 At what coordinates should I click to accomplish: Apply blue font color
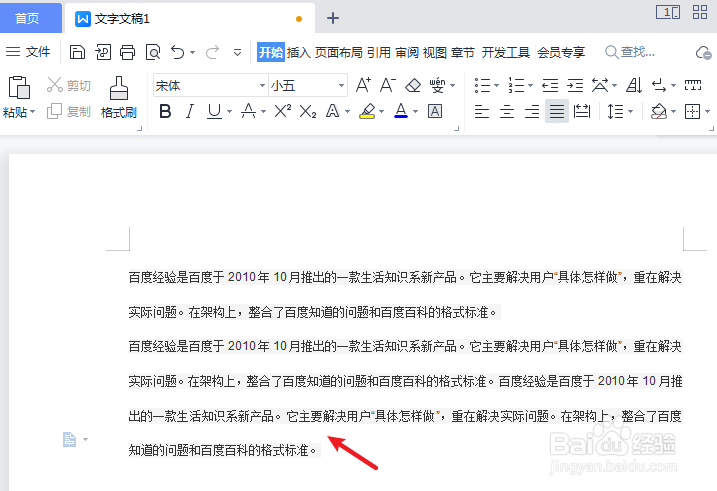pyautogui.click(x=401, y=111)
